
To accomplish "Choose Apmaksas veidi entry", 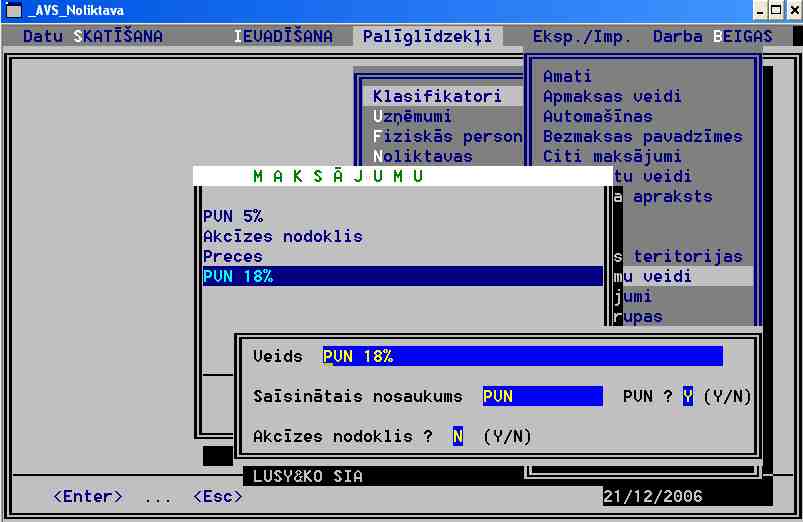I will (x=612, y=96).
